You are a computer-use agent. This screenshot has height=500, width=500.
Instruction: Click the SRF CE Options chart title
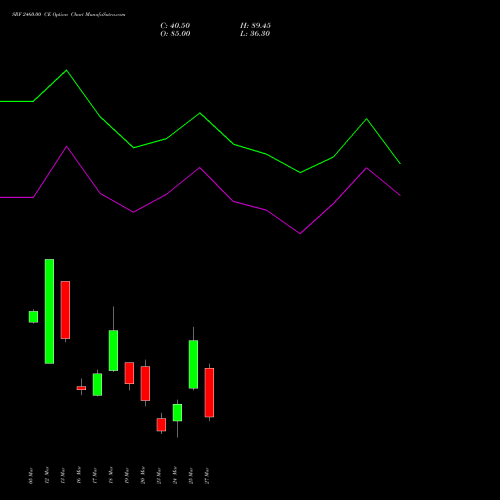point(69,15)
